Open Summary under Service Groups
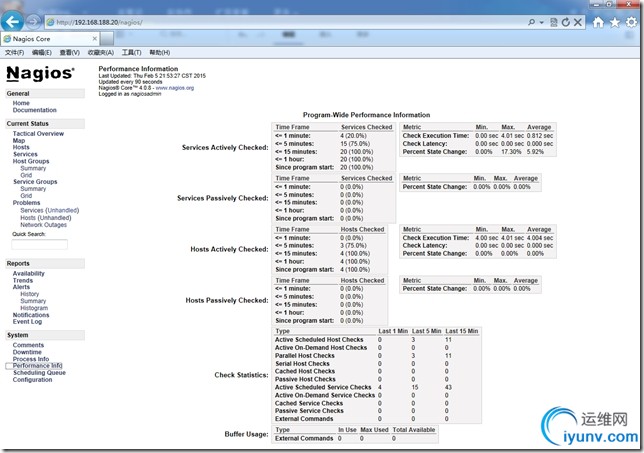644x453 pixels. coord(33,189)
